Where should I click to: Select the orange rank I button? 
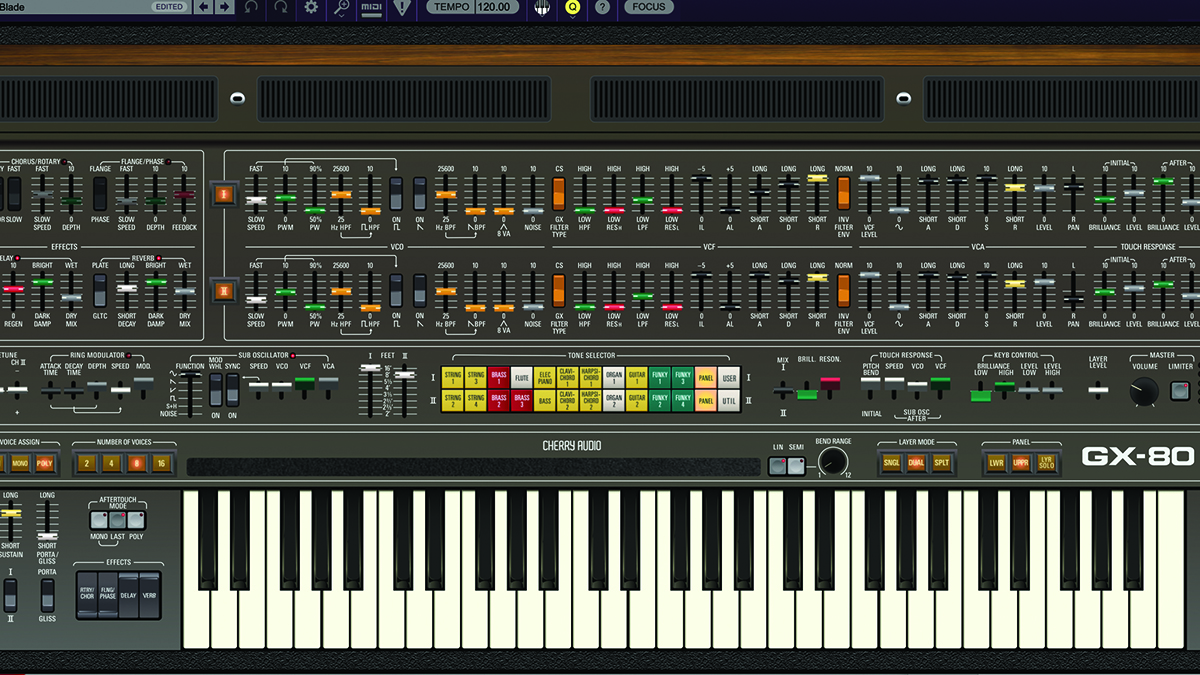coord(222,195)
